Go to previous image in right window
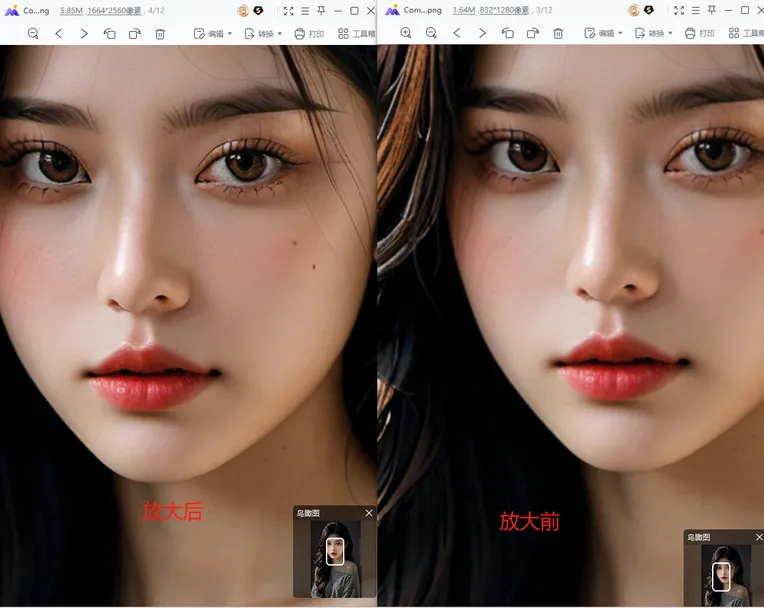 pos(457,33)
